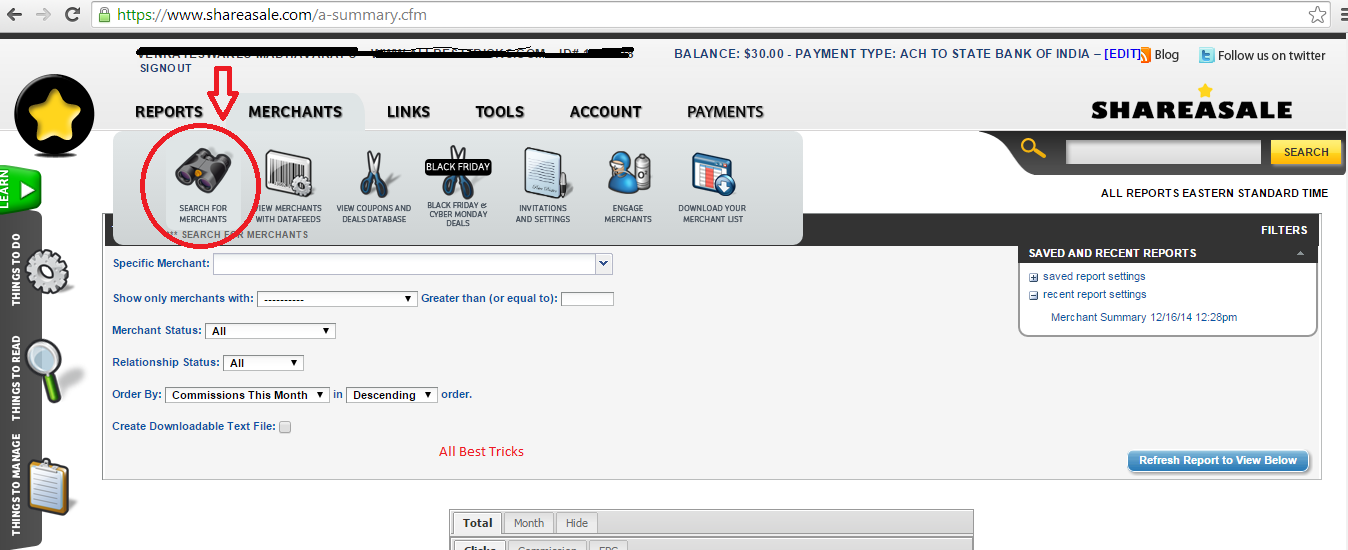Bookmark page with star icon

1318,15
